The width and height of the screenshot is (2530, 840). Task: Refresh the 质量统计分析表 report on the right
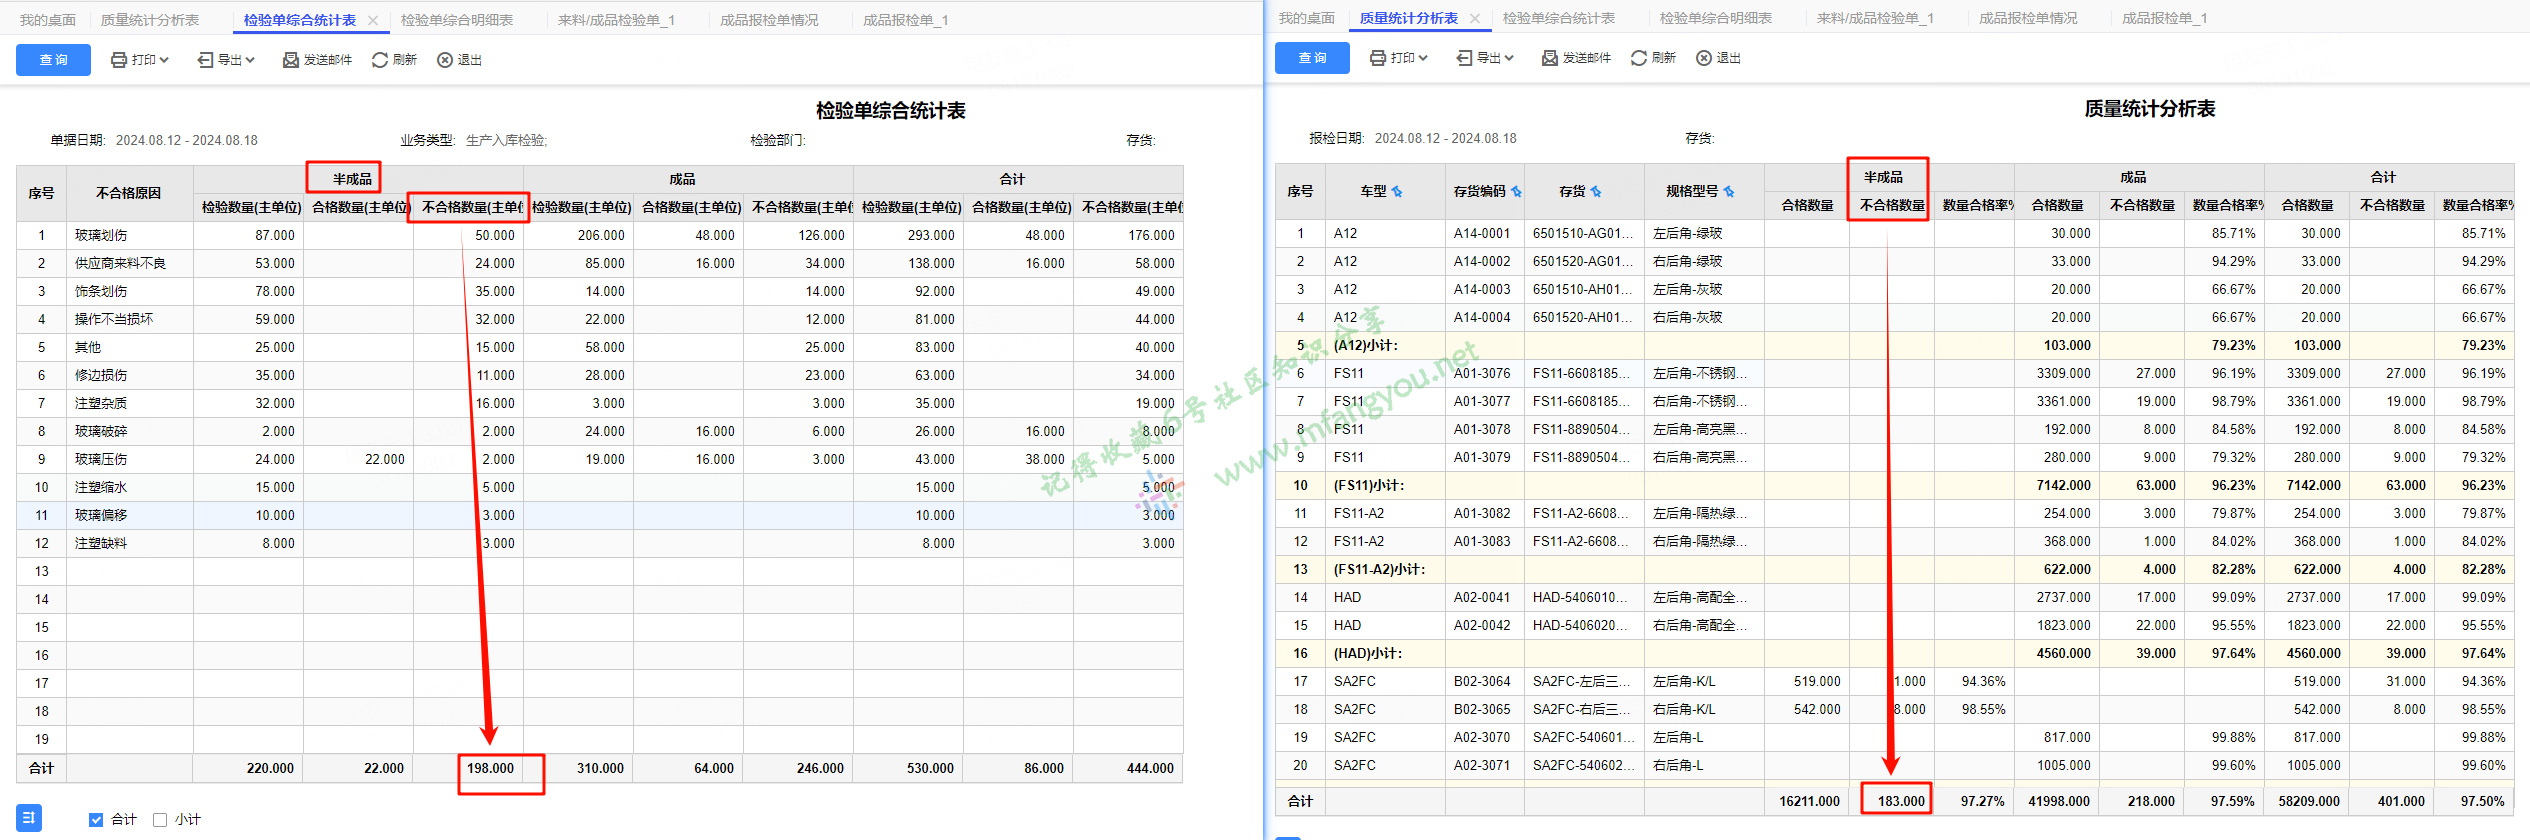click(1653, 58)
